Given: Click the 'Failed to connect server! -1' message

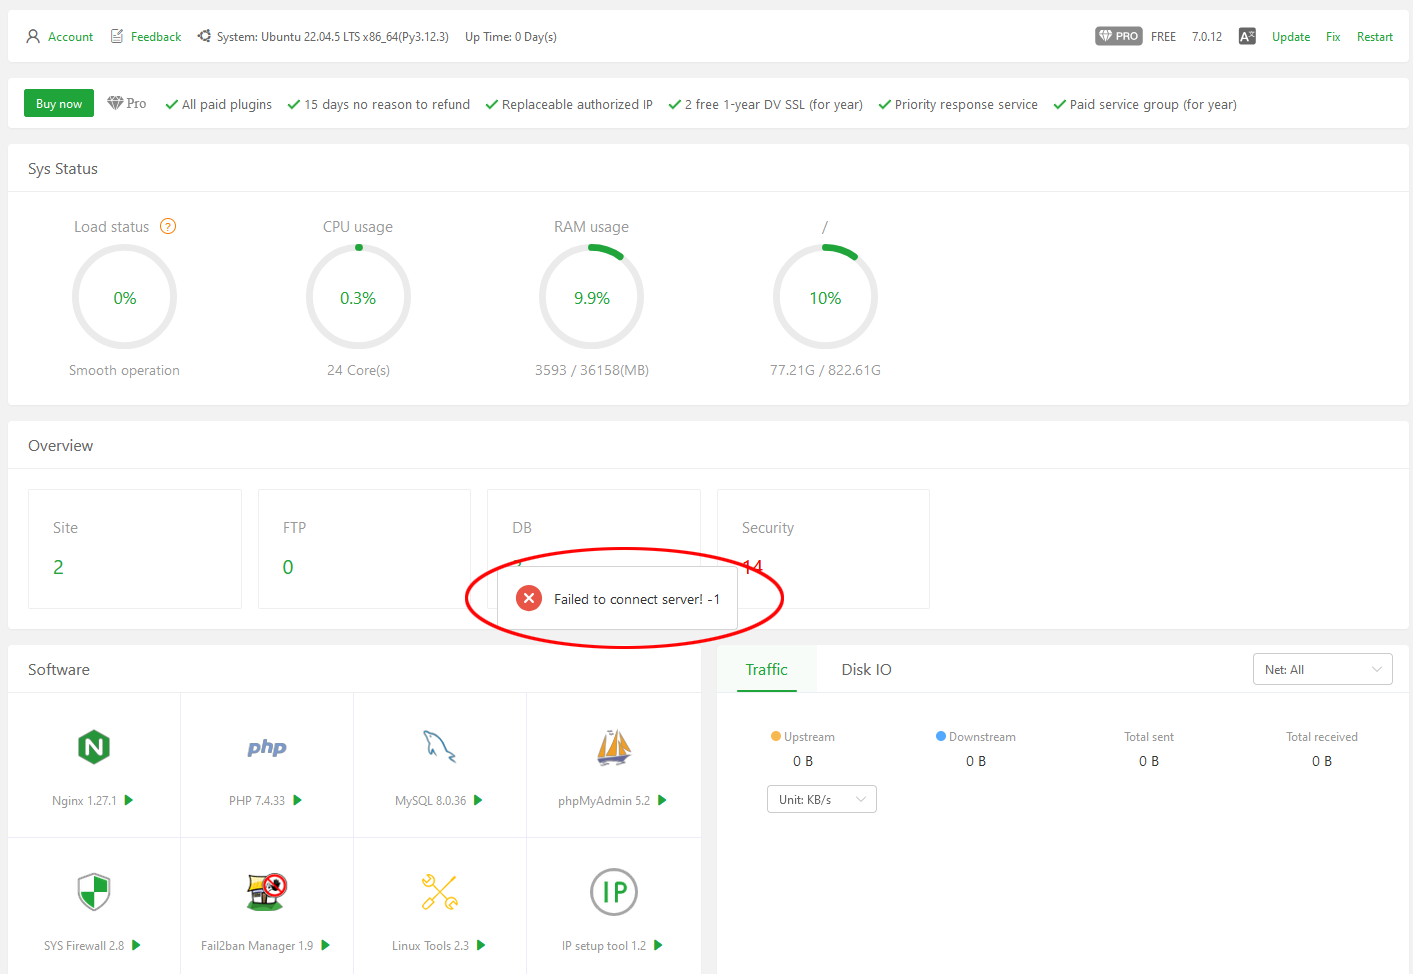Looking at the screenshot, I should [x=637, y=599].
